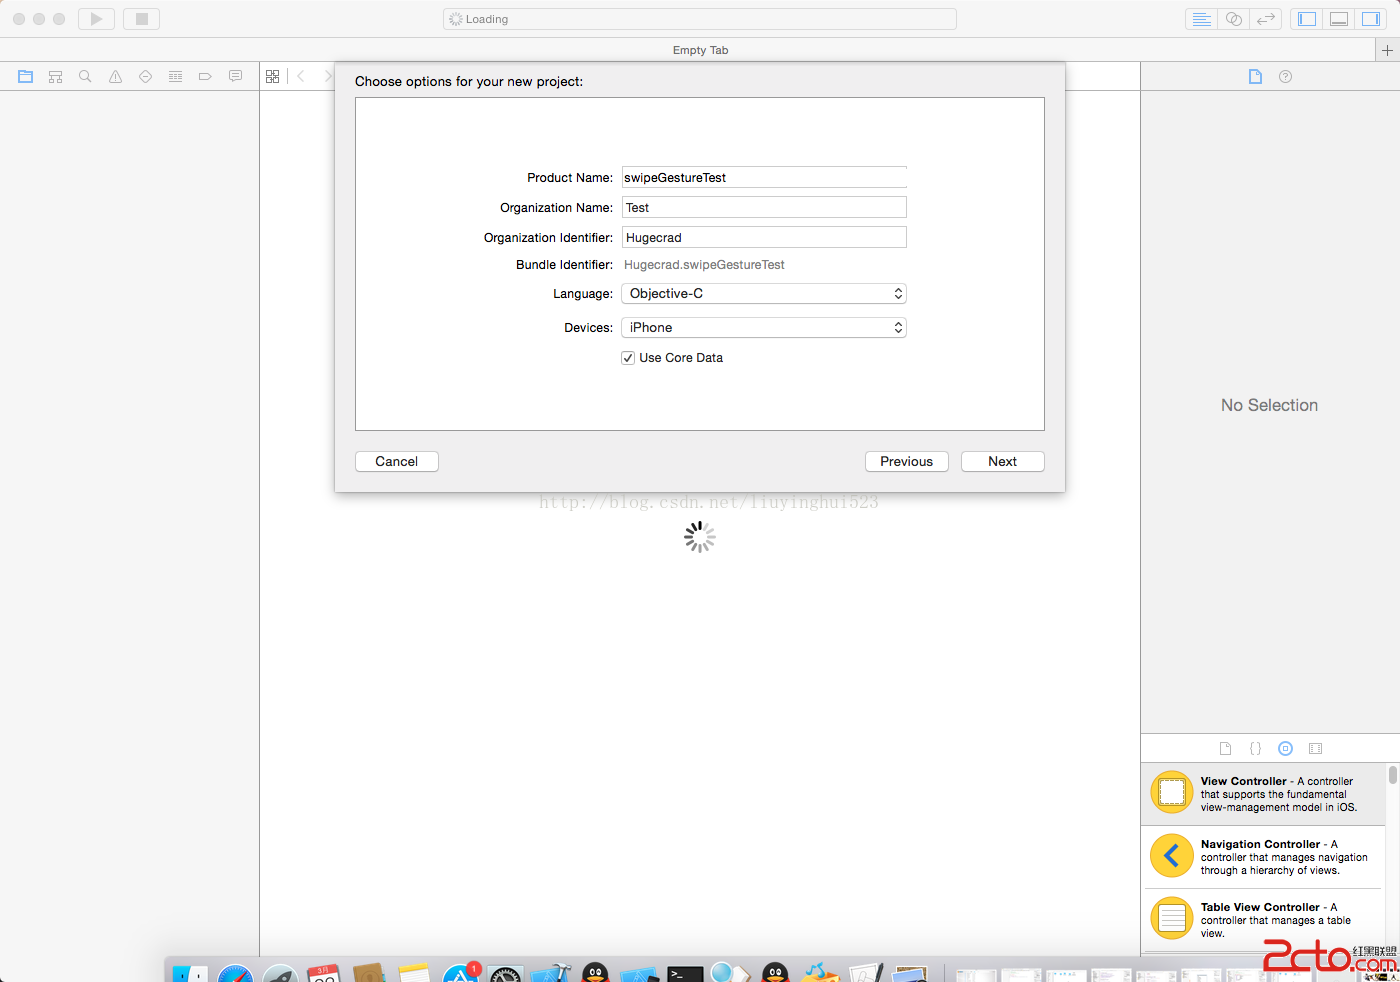Open Safari from the Dock
Viewport: 1400px width, 982px height.
pos(236,973)
